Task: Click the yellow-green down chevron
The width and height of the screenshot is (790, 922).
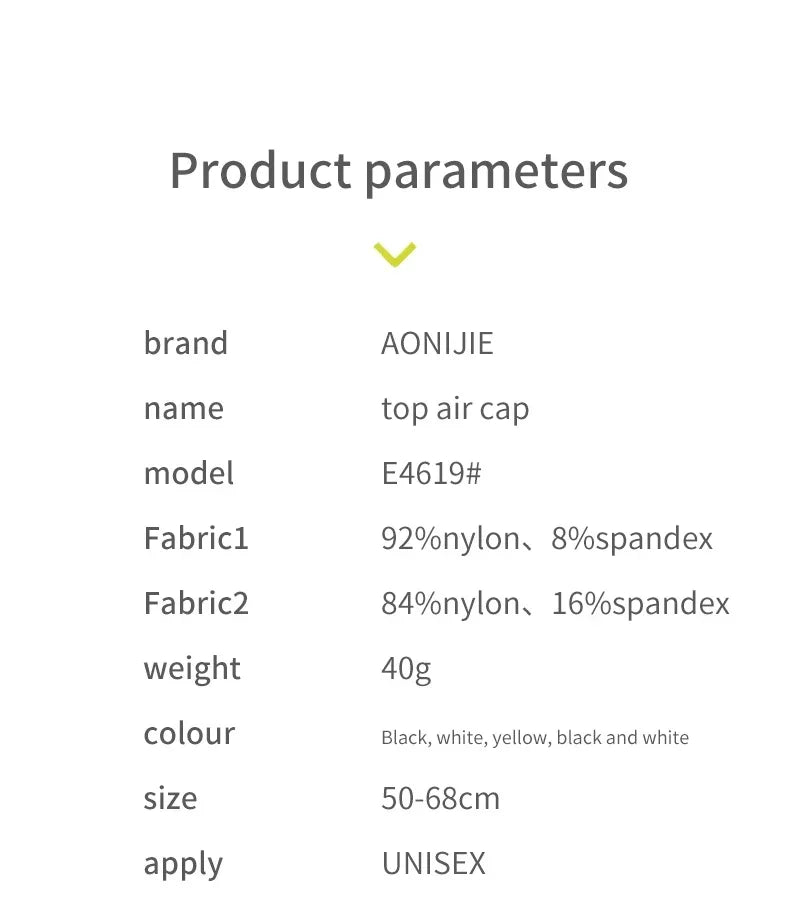Action: (x=395, y=254)
